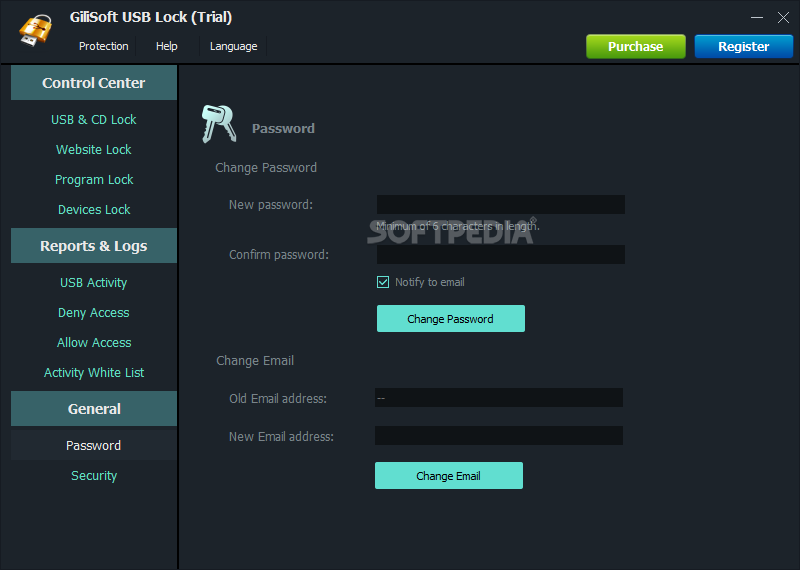Click the bold Password page heading
This screenshot has height=570, width=800.
click(283, 129)
